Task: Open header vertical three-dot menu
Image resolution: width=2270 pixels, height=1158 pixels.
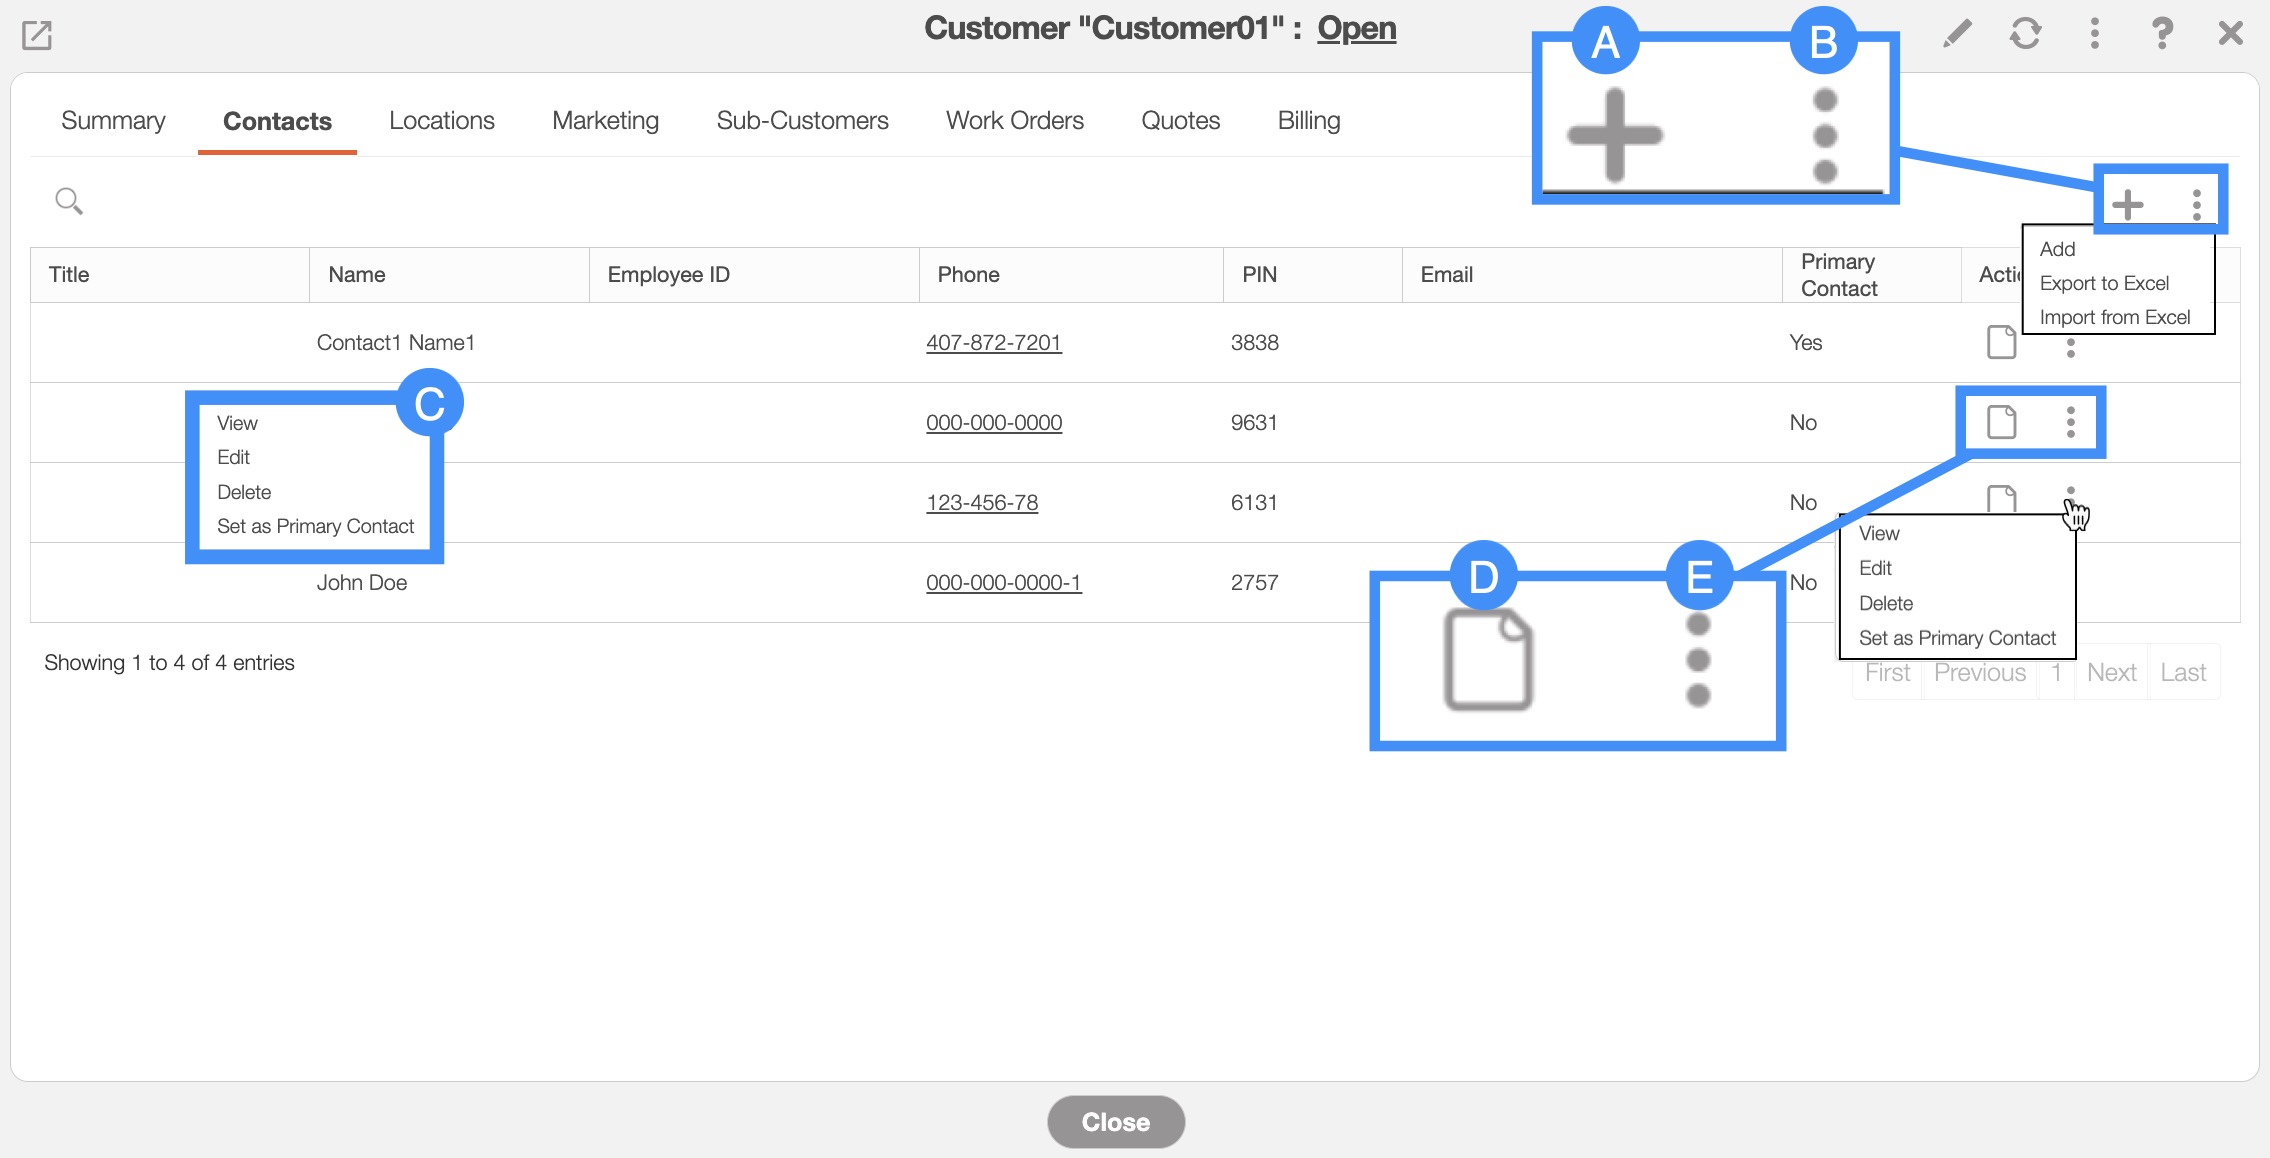Action: [x=2094, y=34]
